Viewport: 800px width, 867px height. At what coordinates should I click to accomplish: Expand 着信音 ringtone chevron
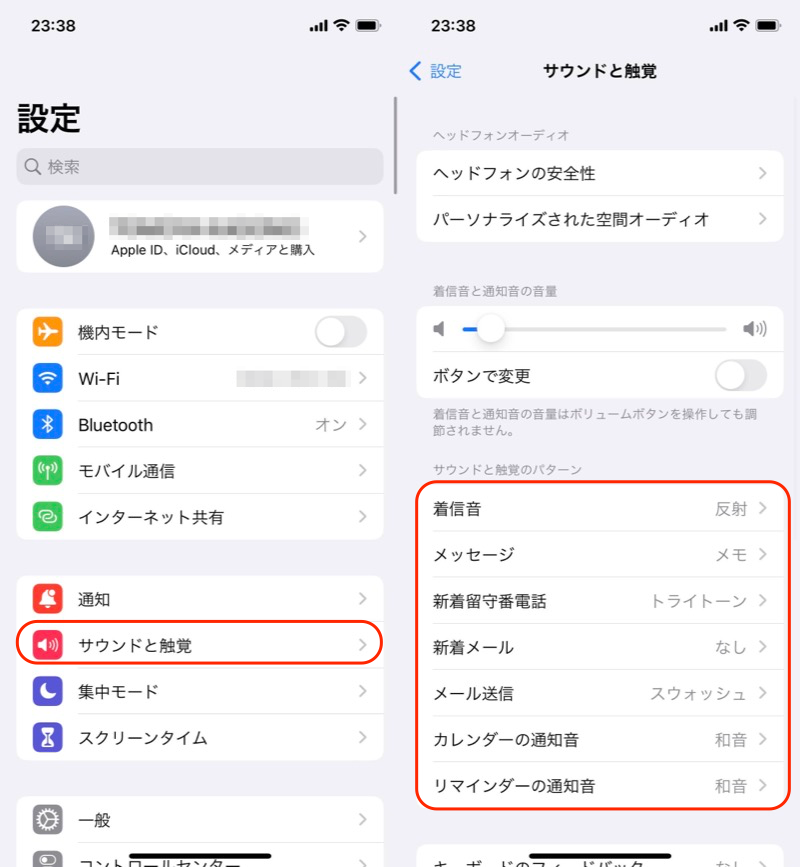tap(763, 508)
